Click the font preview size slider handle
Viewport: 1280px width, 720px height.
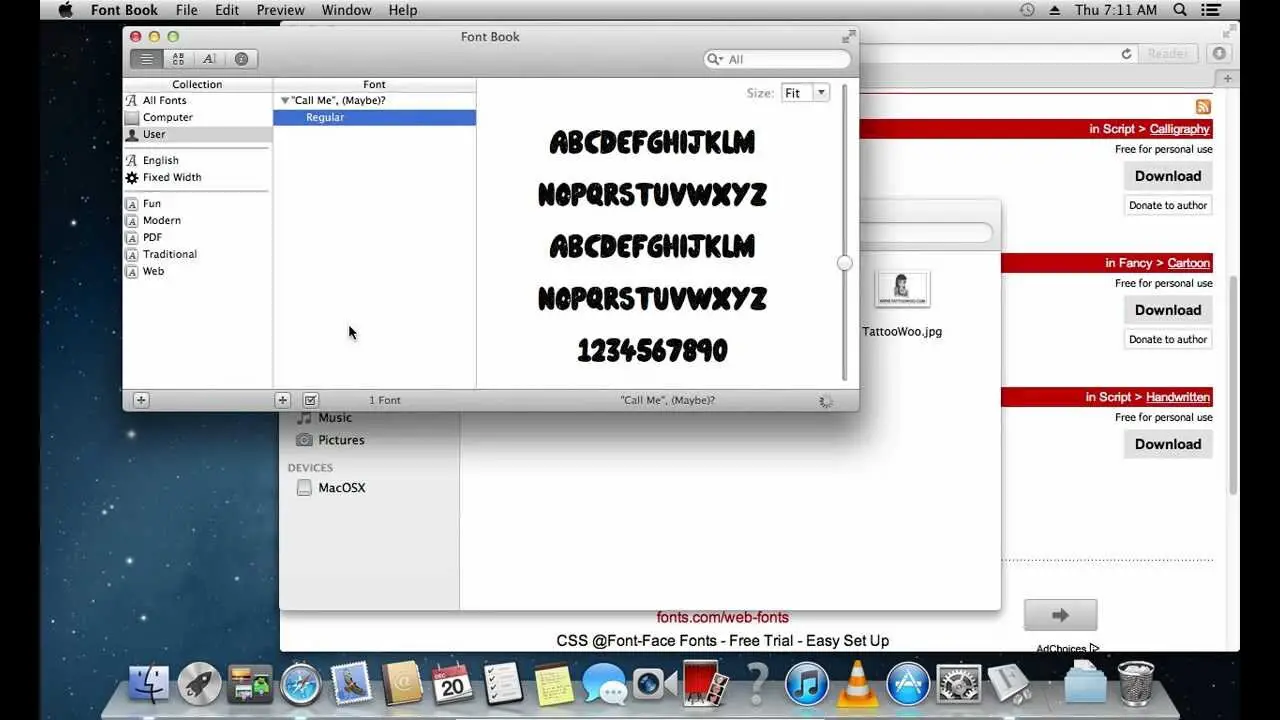[845, 263]
